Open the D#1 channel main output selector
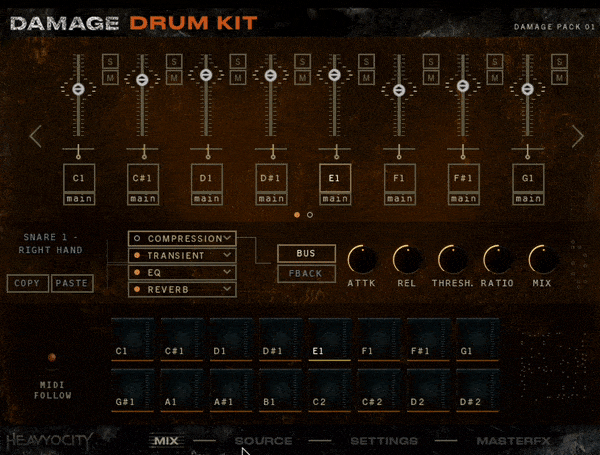Screen dimensions: 600x455 click(271, 199)
